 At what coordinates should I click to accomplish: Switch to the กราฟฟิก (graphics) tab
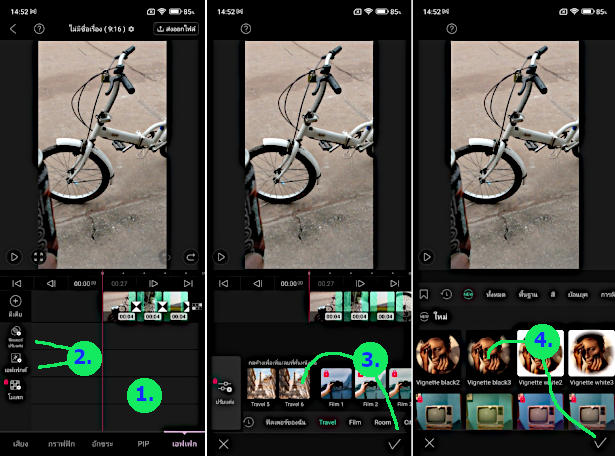(61, 444)
